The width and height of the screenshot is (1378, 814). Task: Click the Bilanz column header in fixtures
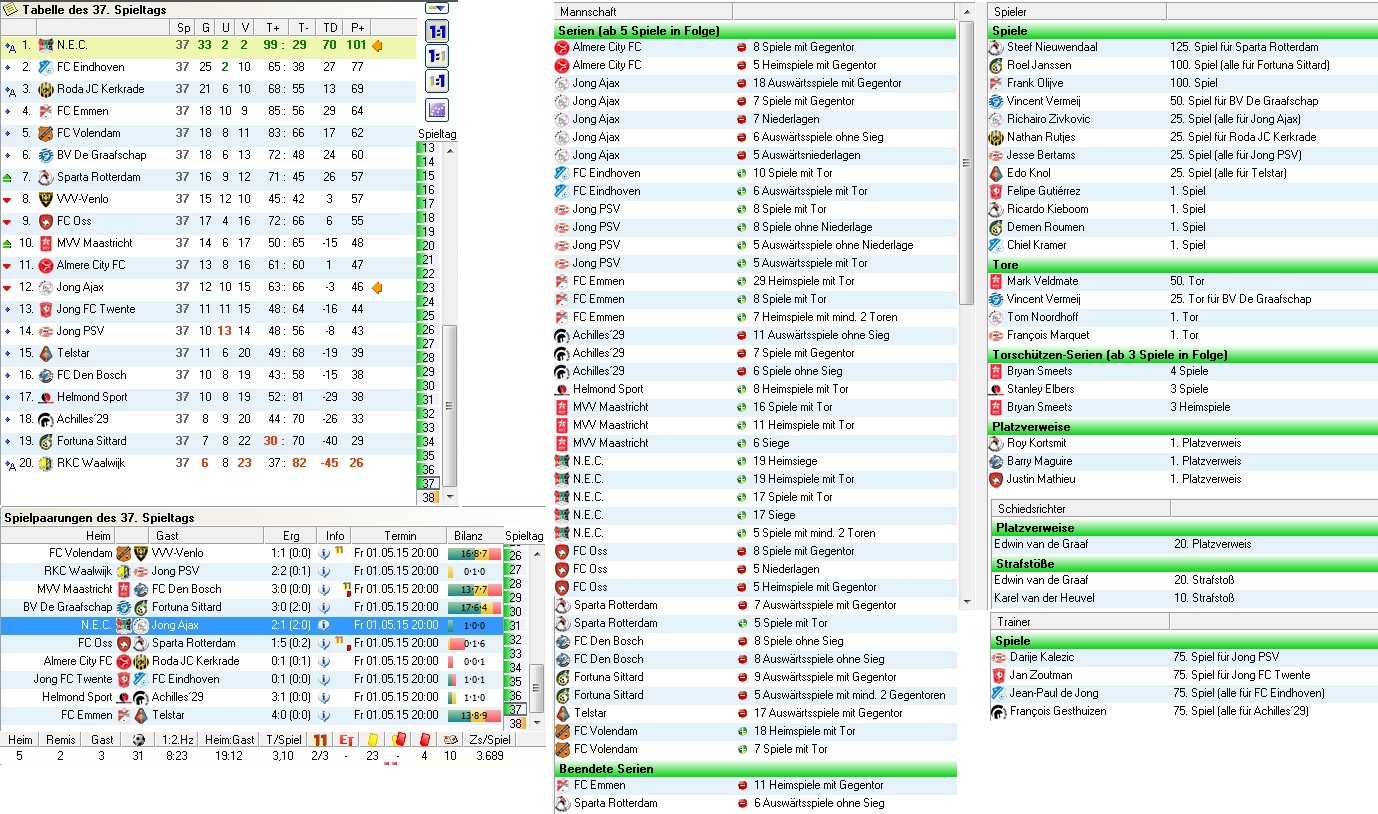tap(474, 536)
